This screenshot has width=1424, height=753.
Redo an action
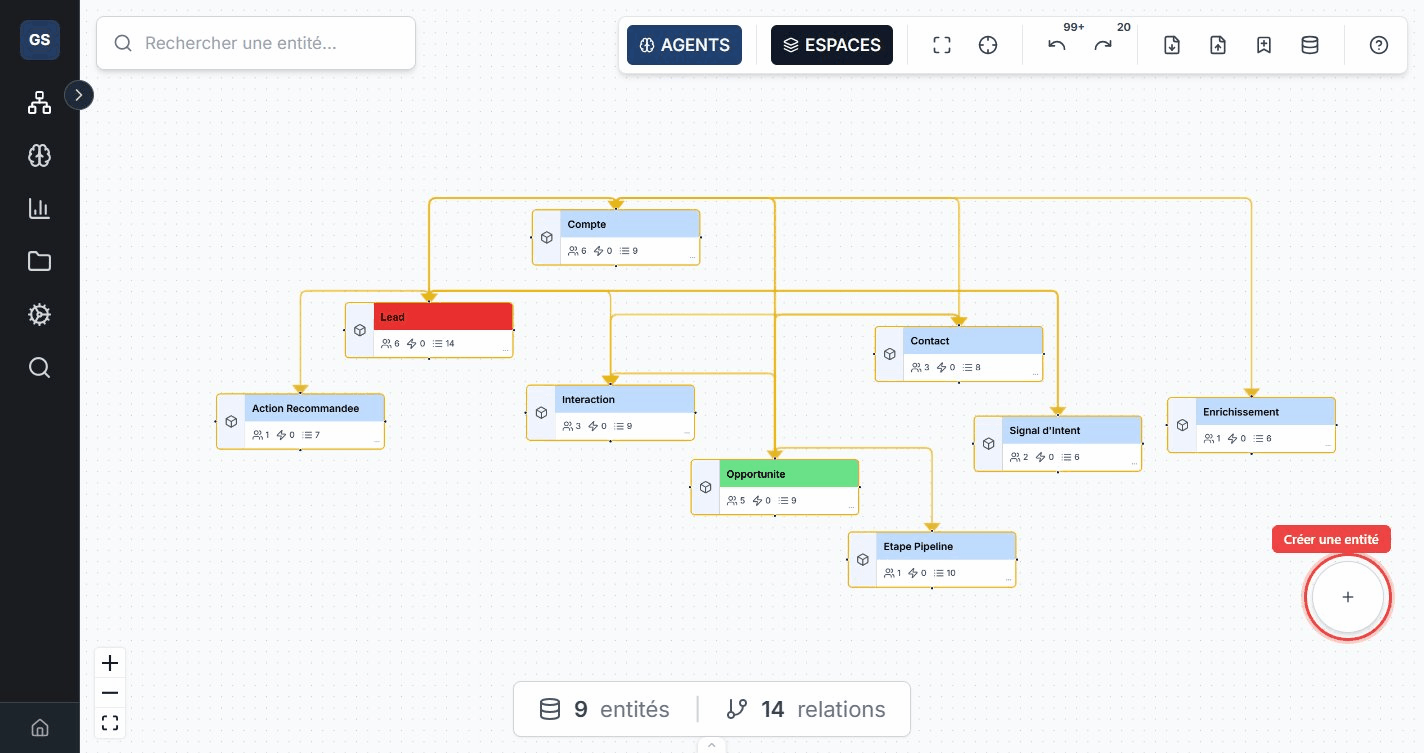tap(1103, 45)
